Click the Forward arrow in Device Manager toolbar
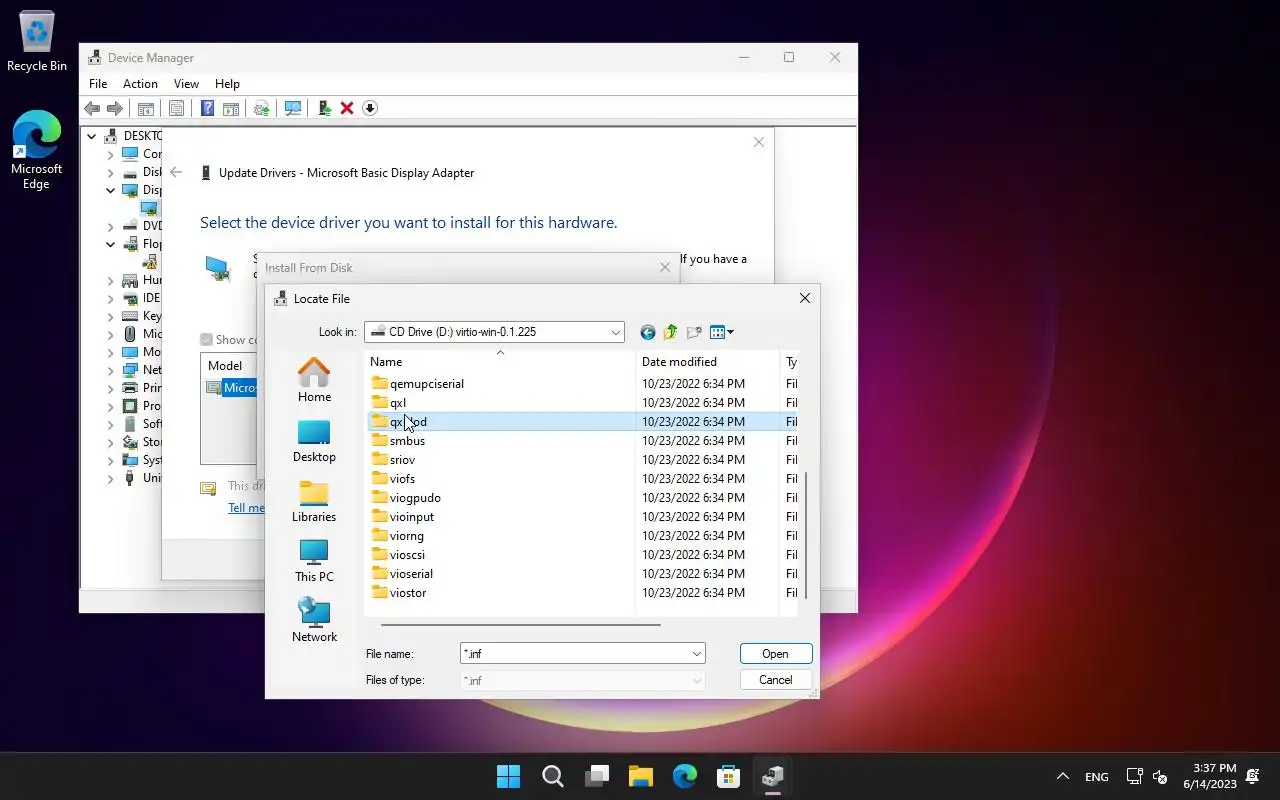Image resolution: width=1280 pixels, height=800 pixels. (x=115, y=108)
